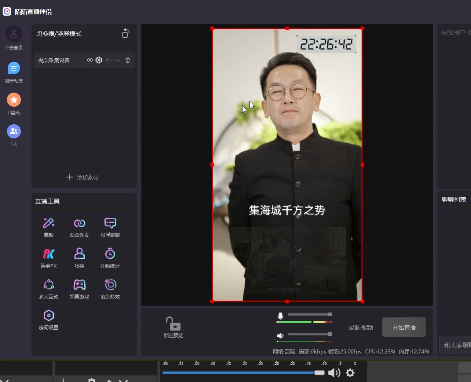Mute desktop audio using the speaker icon
Viewport: 471px width, 382px height.
pyautogui.click(x=280, y=335)
